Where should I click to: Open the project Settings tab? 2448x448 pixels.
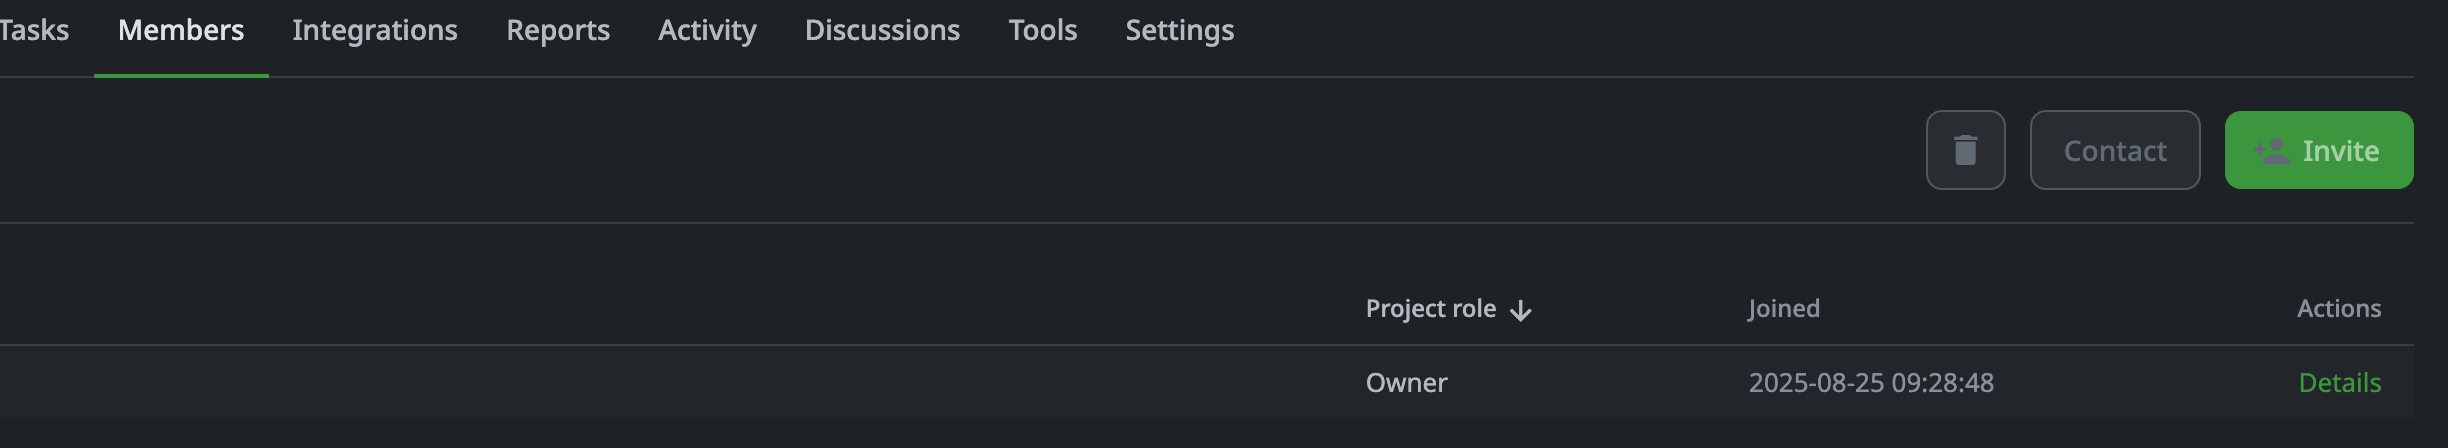pos(1180,31)
